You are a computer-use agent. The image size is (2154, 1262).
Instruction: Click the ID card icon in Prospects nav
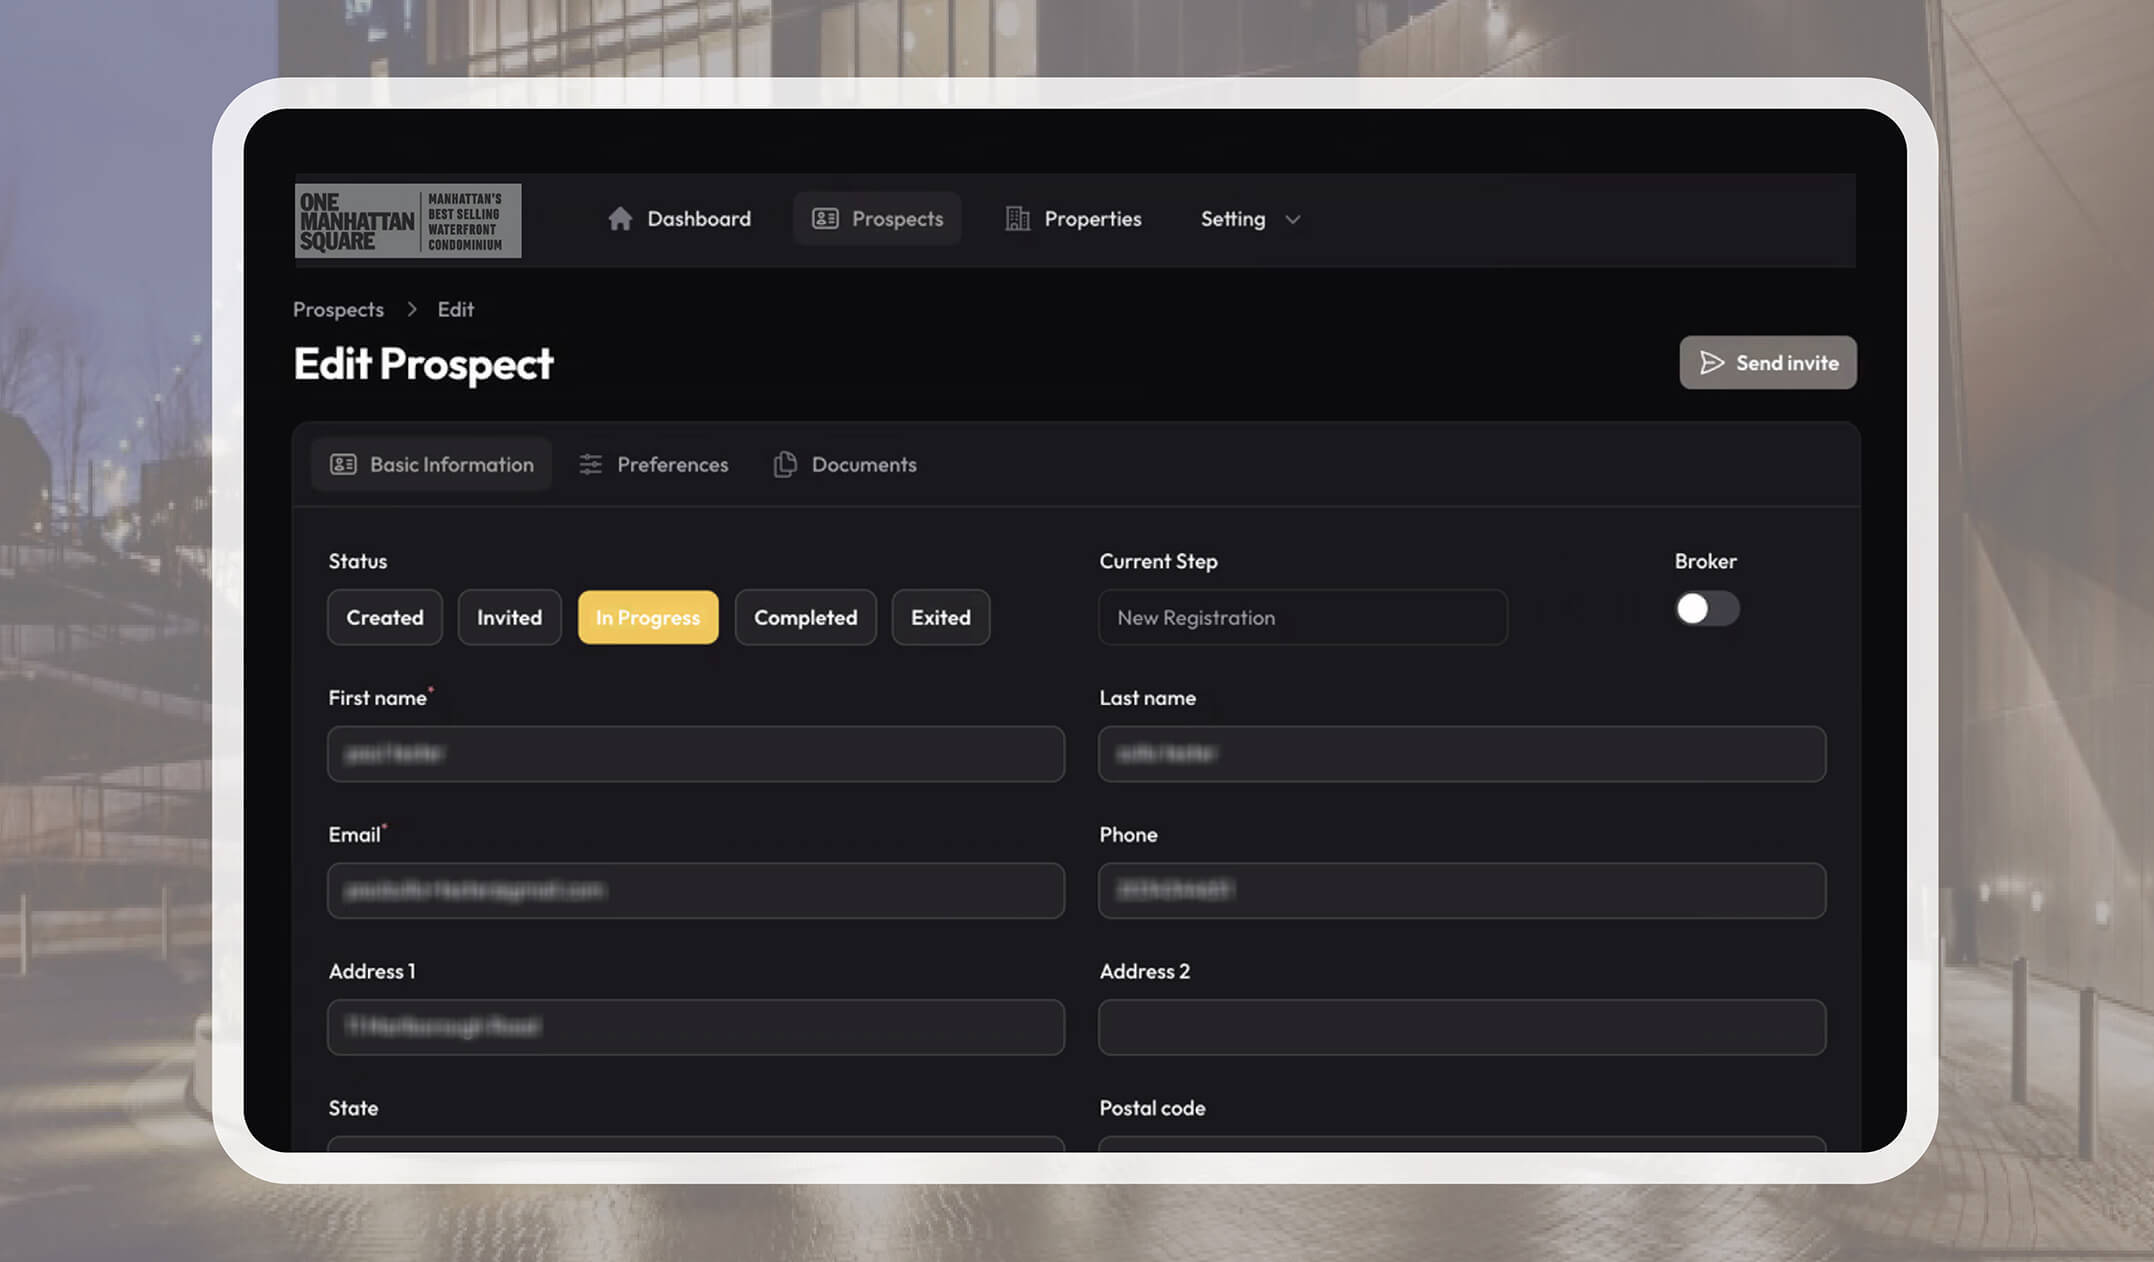(825, 219)
